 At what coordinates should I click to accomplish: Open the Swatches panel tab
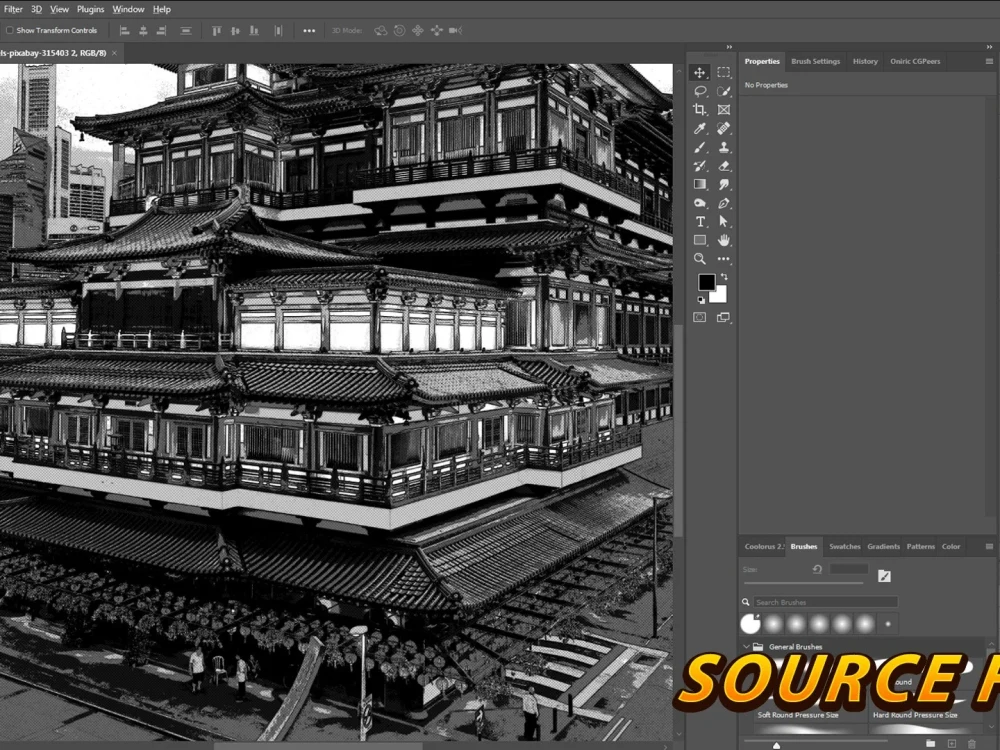(844, 546)
